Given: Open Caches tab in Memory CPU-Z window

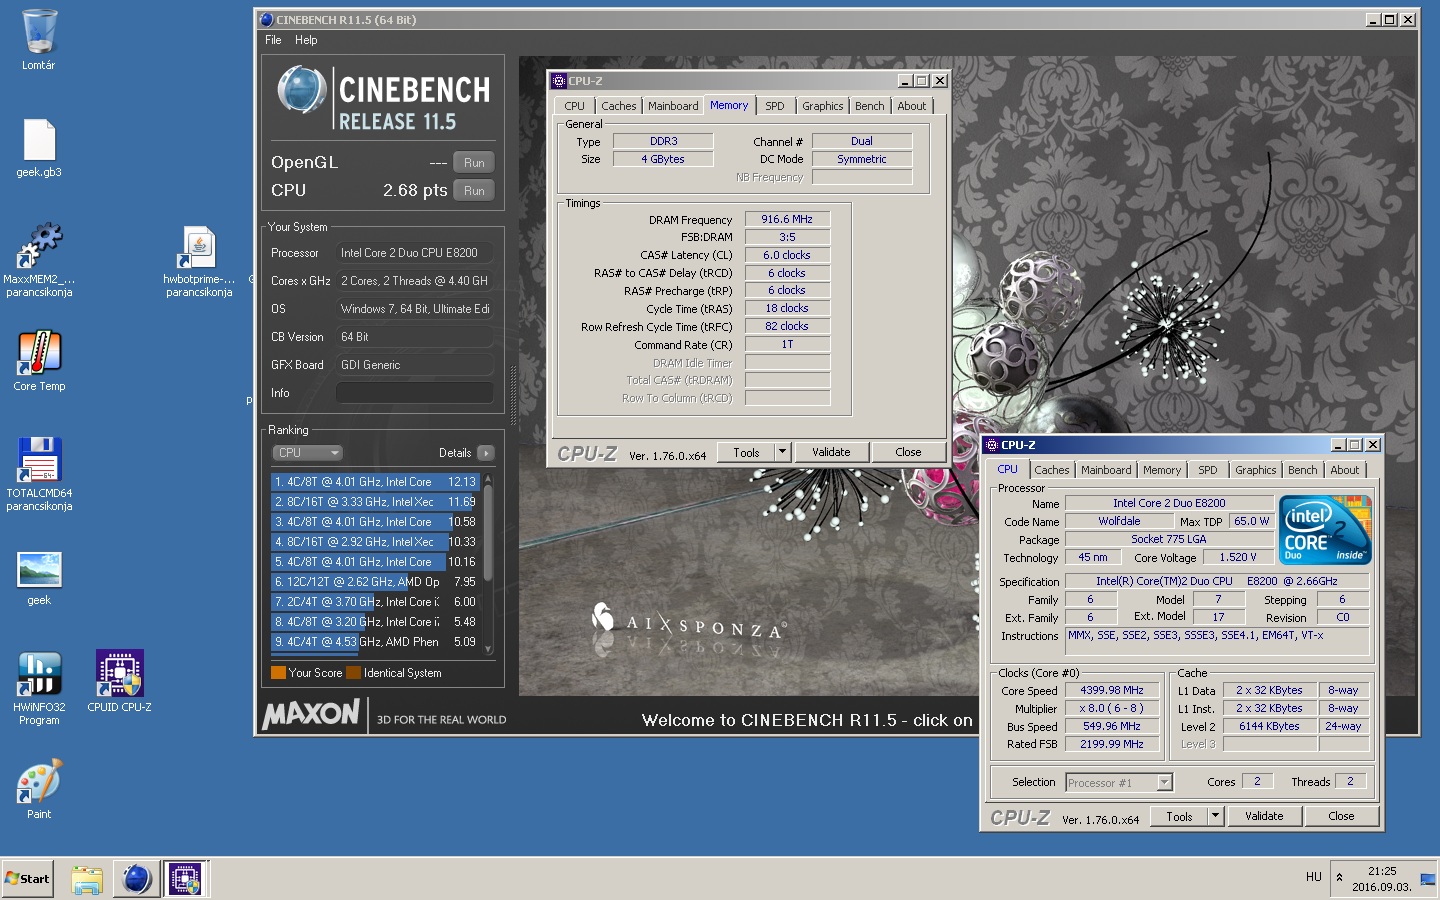Looking at the screenshot, I should point(618,106).
